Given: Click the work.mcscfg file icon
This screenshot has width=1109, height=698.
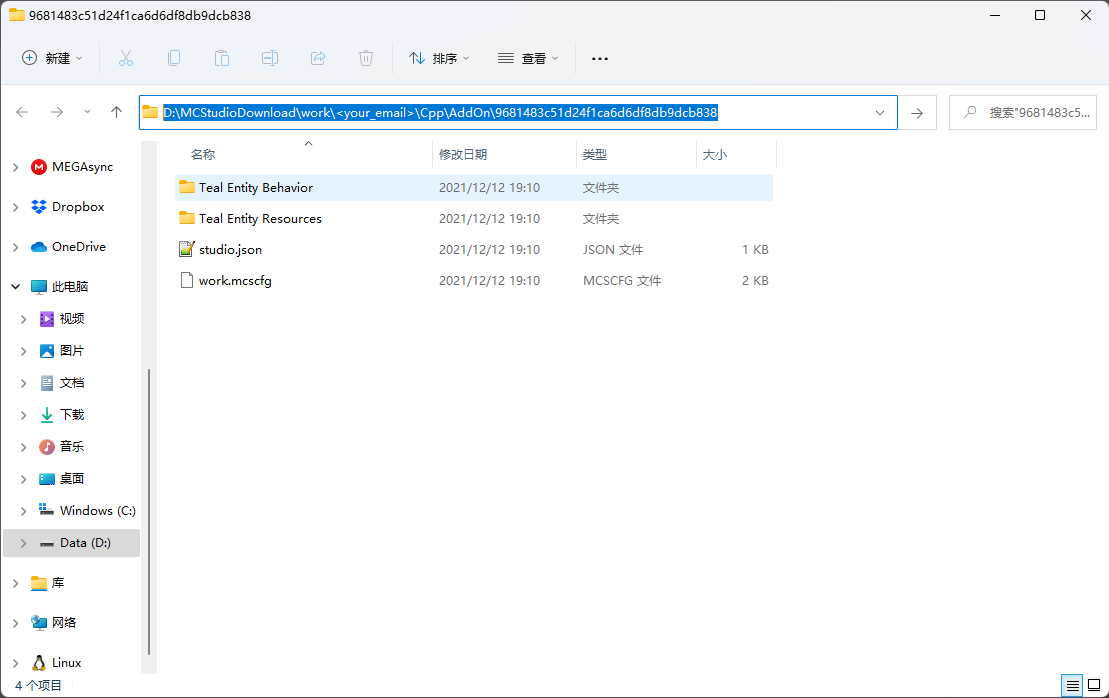Looking at the screenshot, I should coord(187,280).
